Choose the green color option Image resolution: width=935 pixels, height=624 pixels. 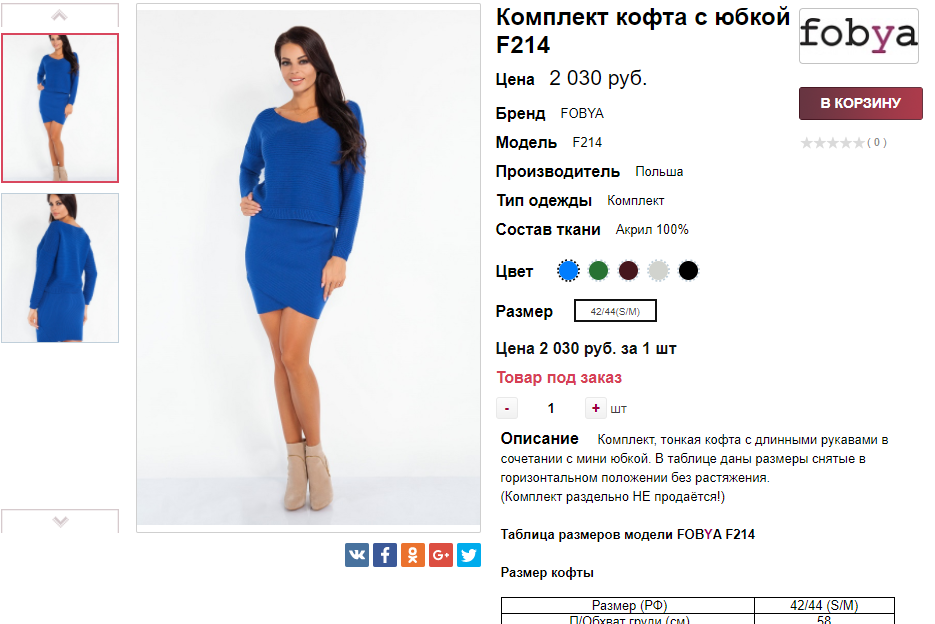pos(598,271)
